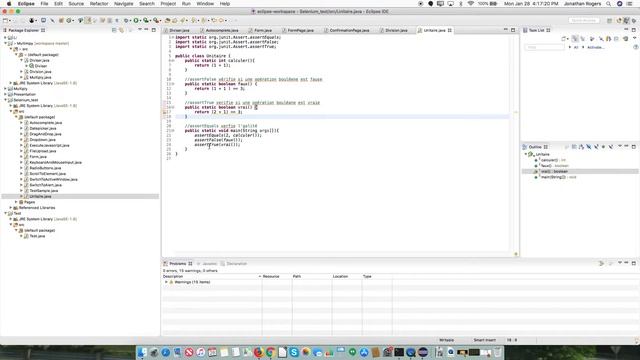Click the Location column header in Problems
640x360 pixels.
coord(347,276)
